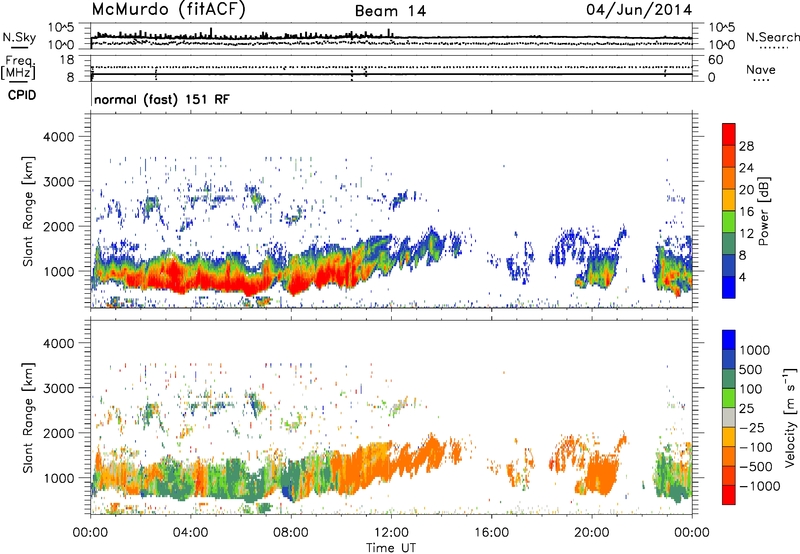Click the "24" value on Power colorbar
Viewport: 800px width, 554px height.
(746, 168)
